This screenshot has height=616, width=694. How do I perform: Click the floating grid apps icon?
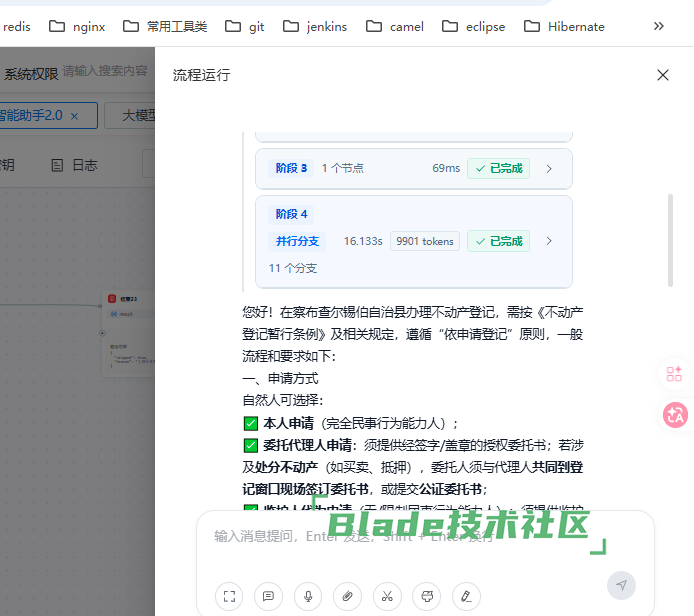point(674,374)
